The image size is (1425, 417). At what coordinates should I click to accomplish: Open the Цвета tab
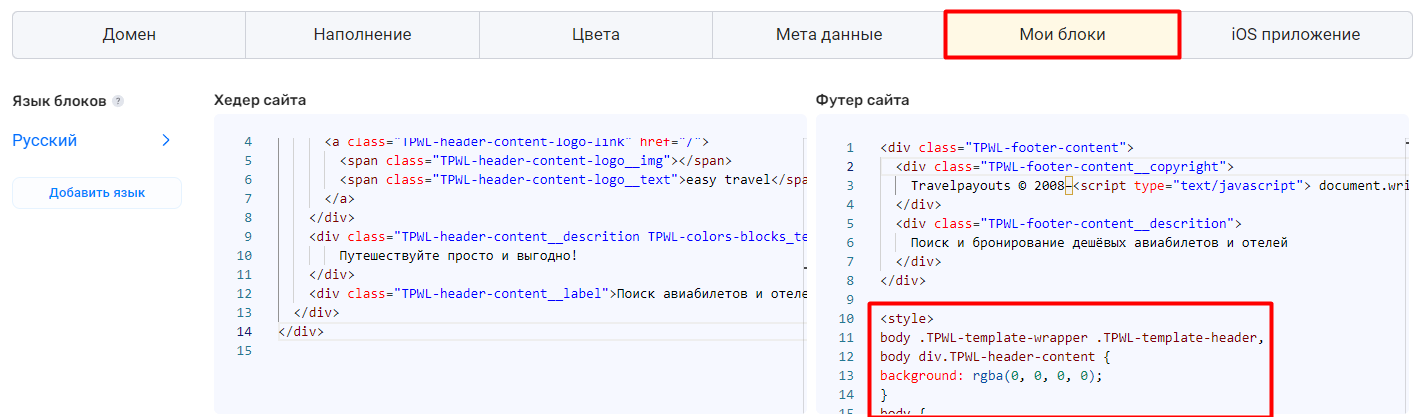(596, 35)
